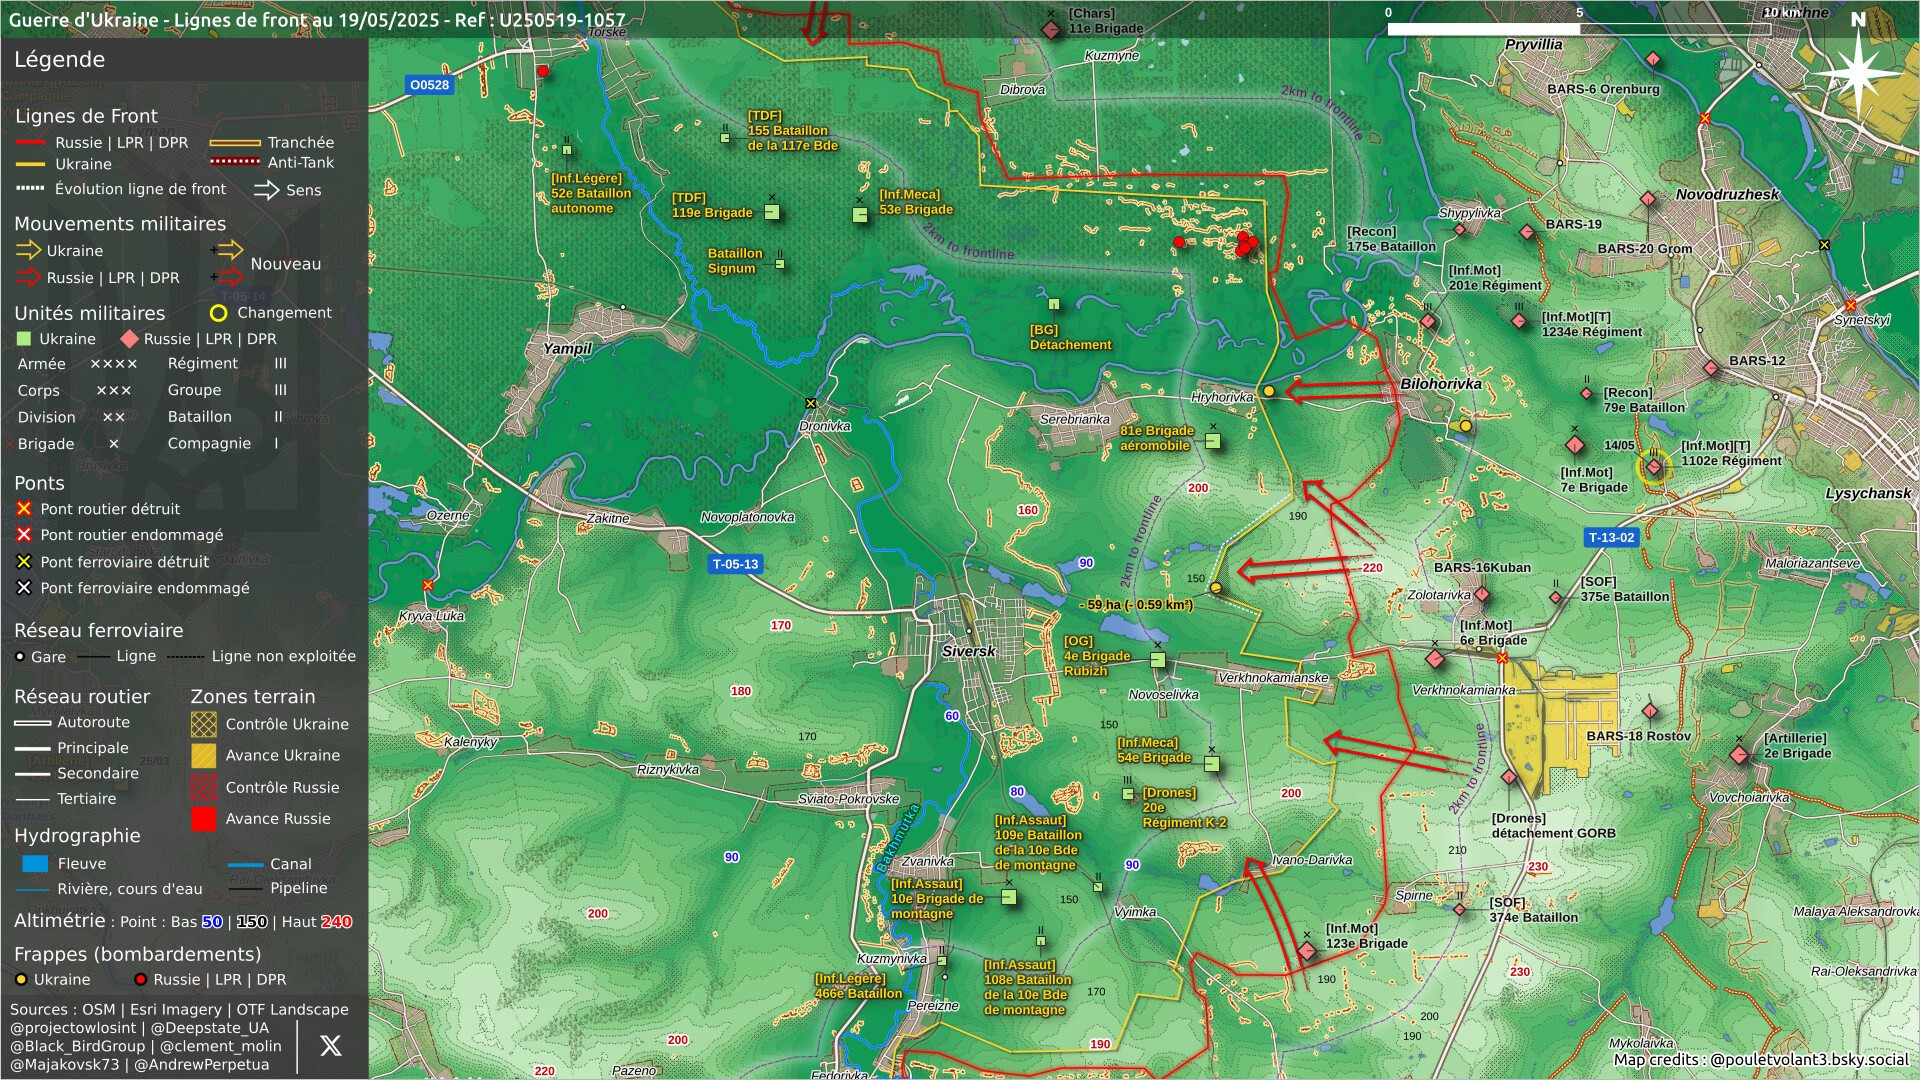Click the Fleuve blue swatch in Hydrographie
This screenshot has height=1080, width=1920.
tap(35, 863)
